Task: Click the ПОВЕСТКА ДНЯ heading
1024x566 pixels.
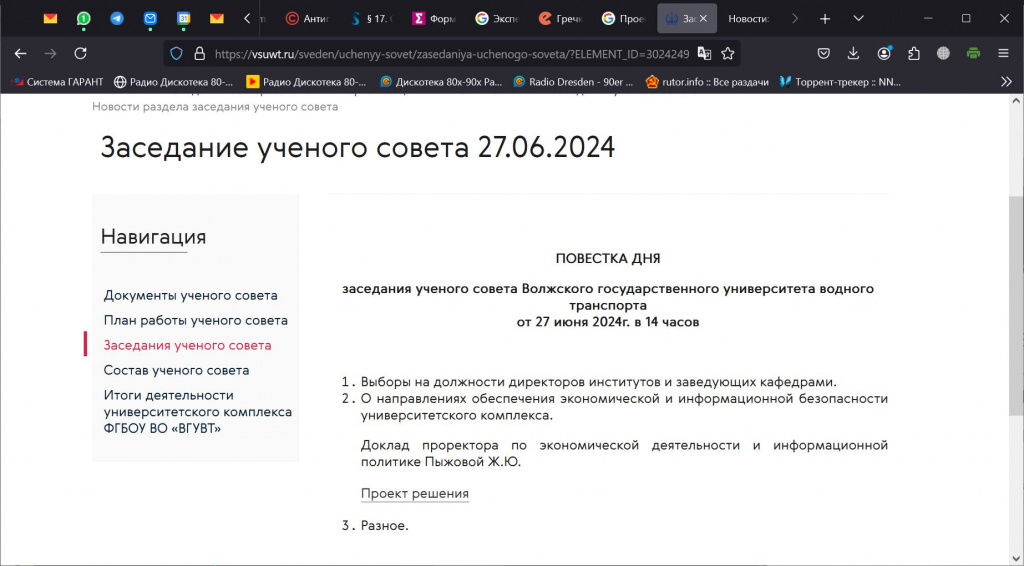Action: (608, 259)
